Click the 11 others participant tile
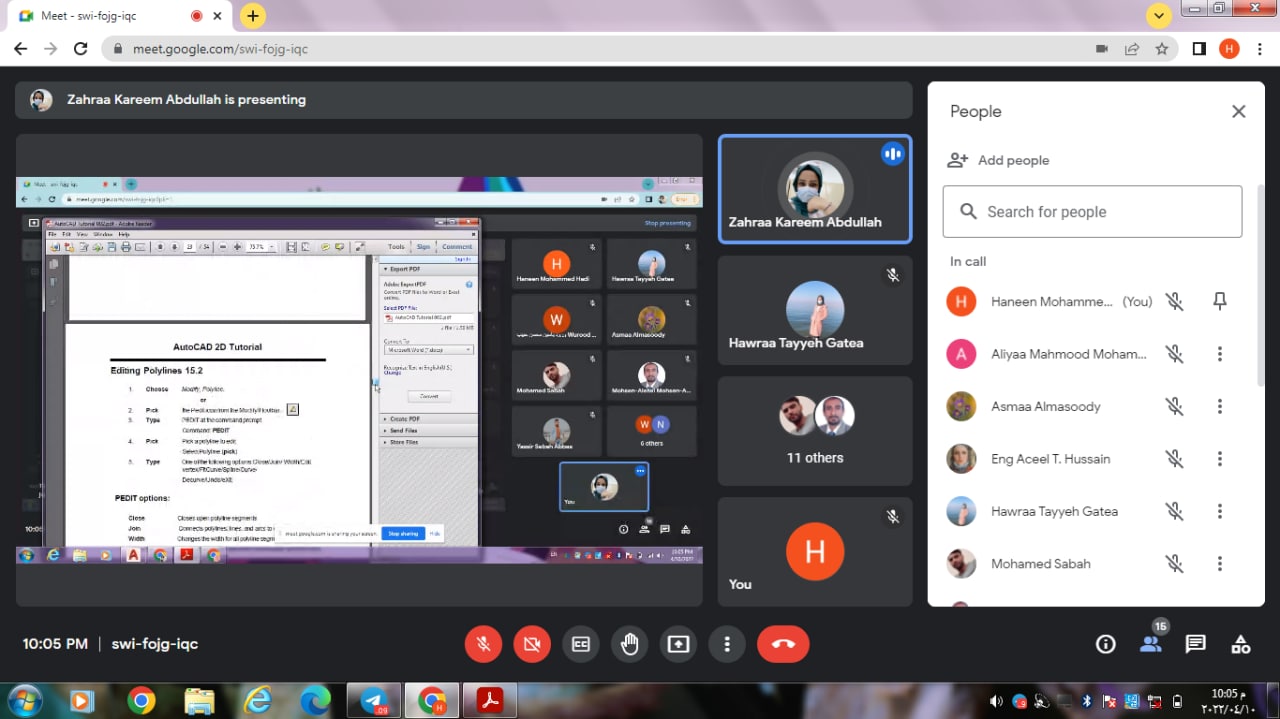This screenshot has height=719, width=1280. (815, 431)
